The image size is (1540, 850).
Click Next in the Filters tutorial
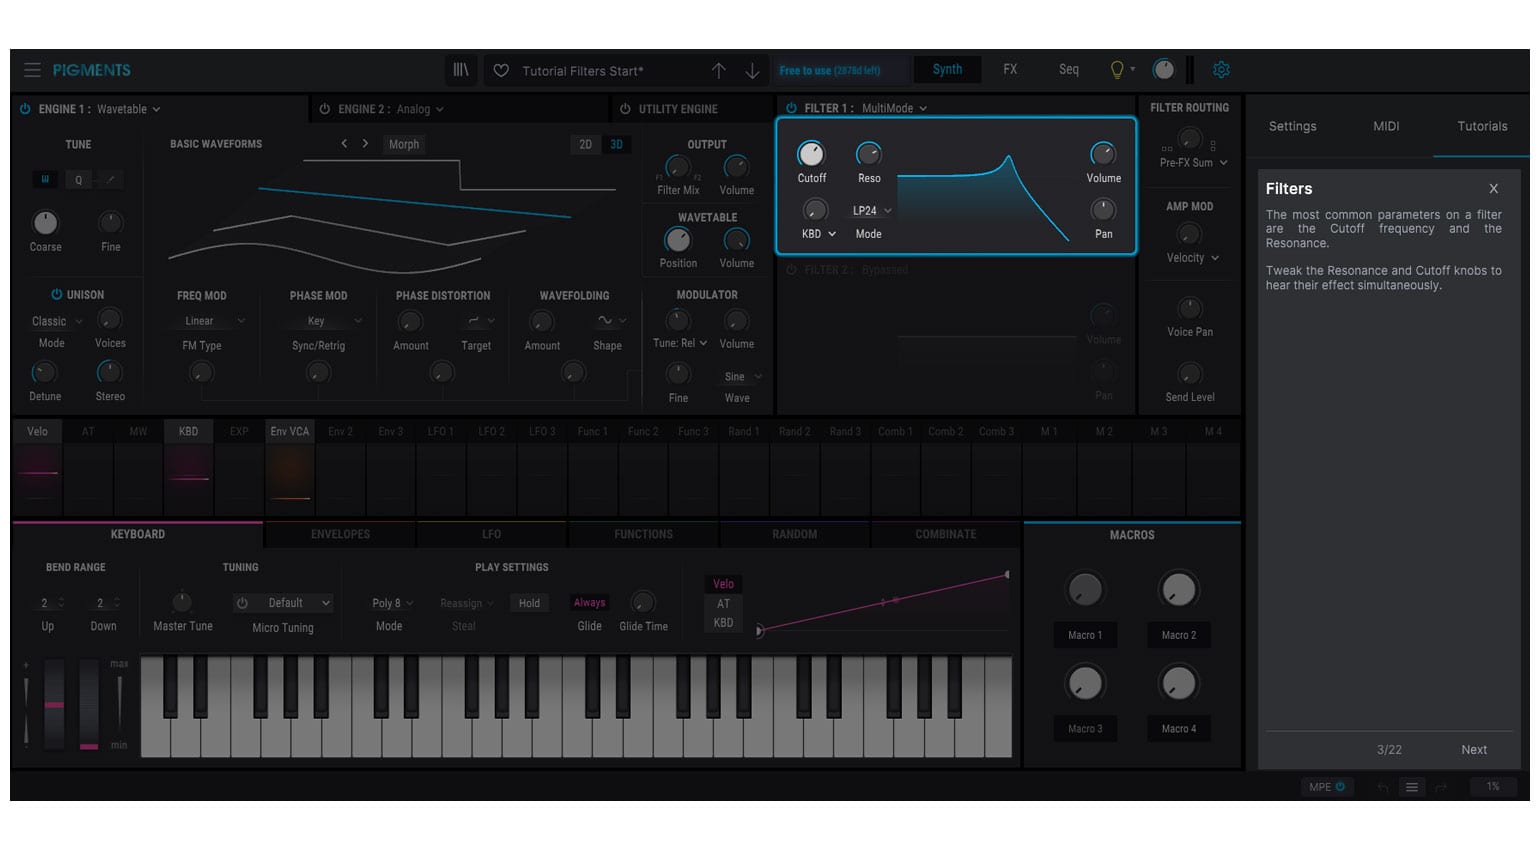[1473, 749]
